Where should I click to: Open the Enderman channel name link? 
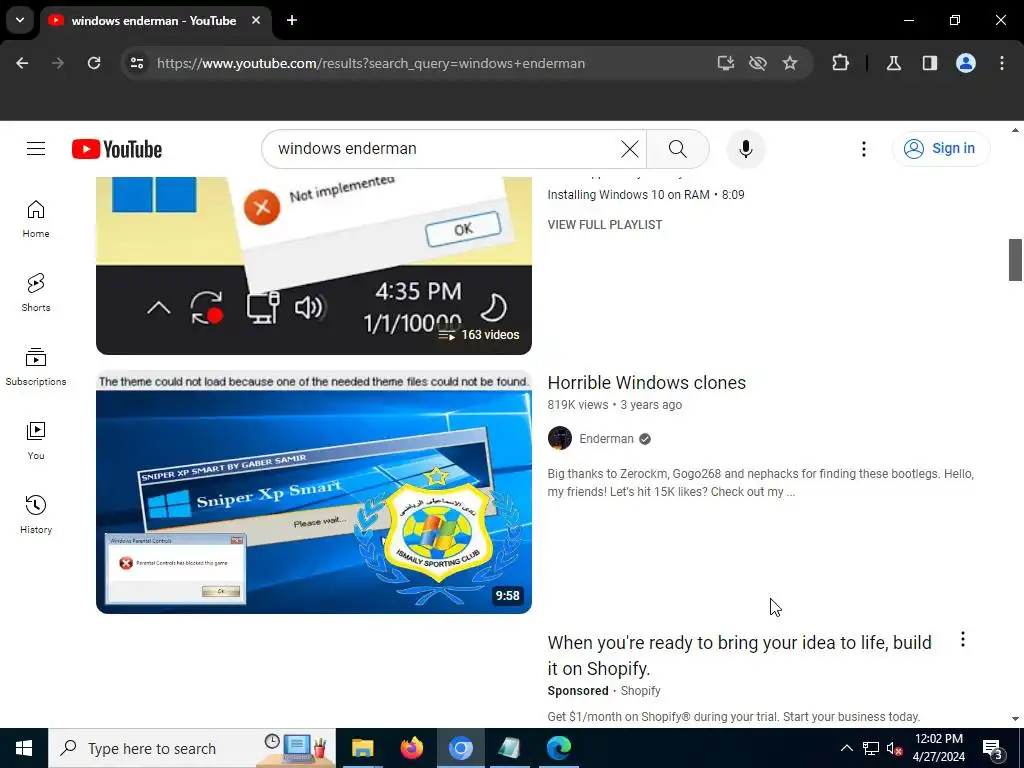point(606,439)
